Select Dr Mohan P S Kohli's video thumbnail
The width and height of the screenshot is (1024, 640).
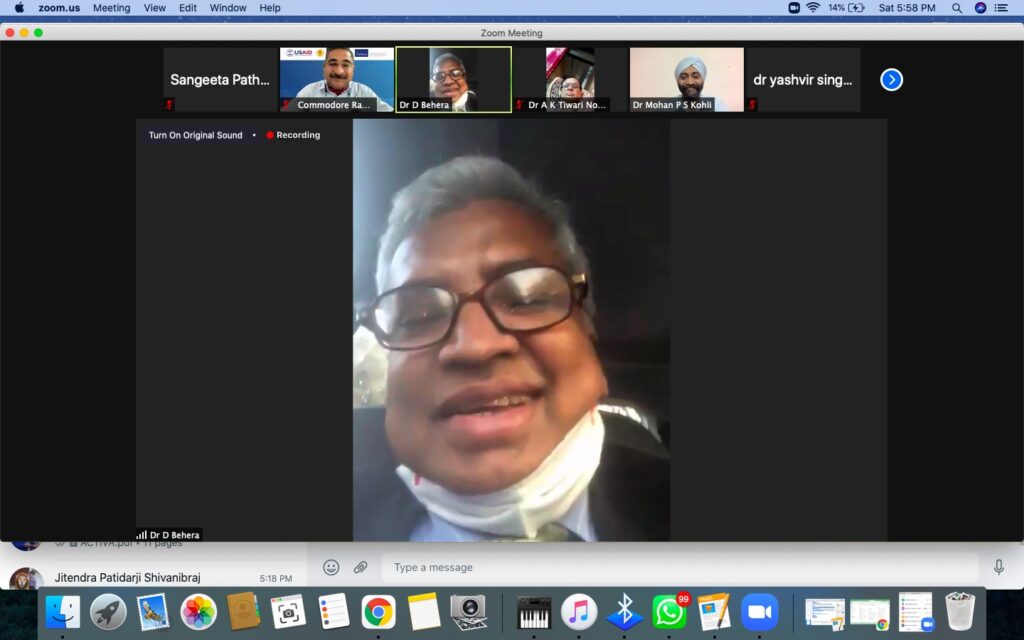tap(686, 79)
